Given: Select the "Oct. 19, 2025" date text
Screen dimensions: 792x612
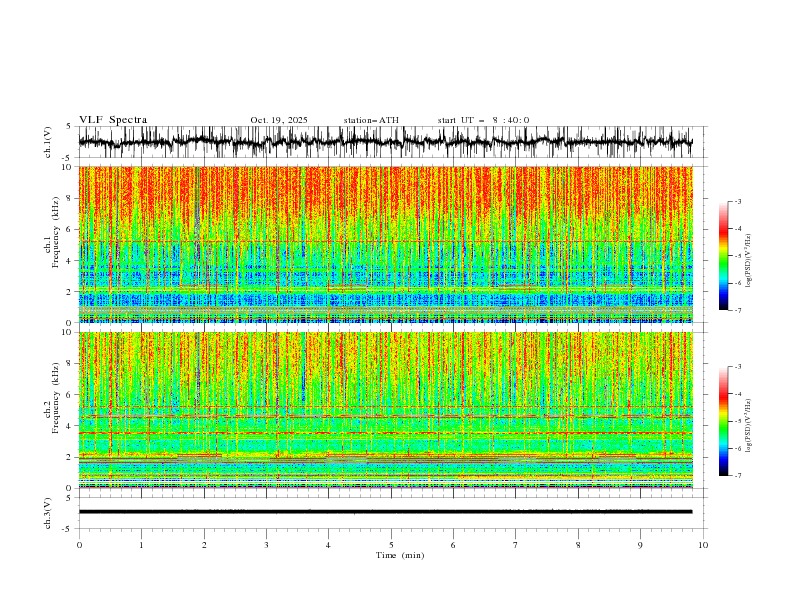Looking at the screenshot, I should click(x=279, y=120).
